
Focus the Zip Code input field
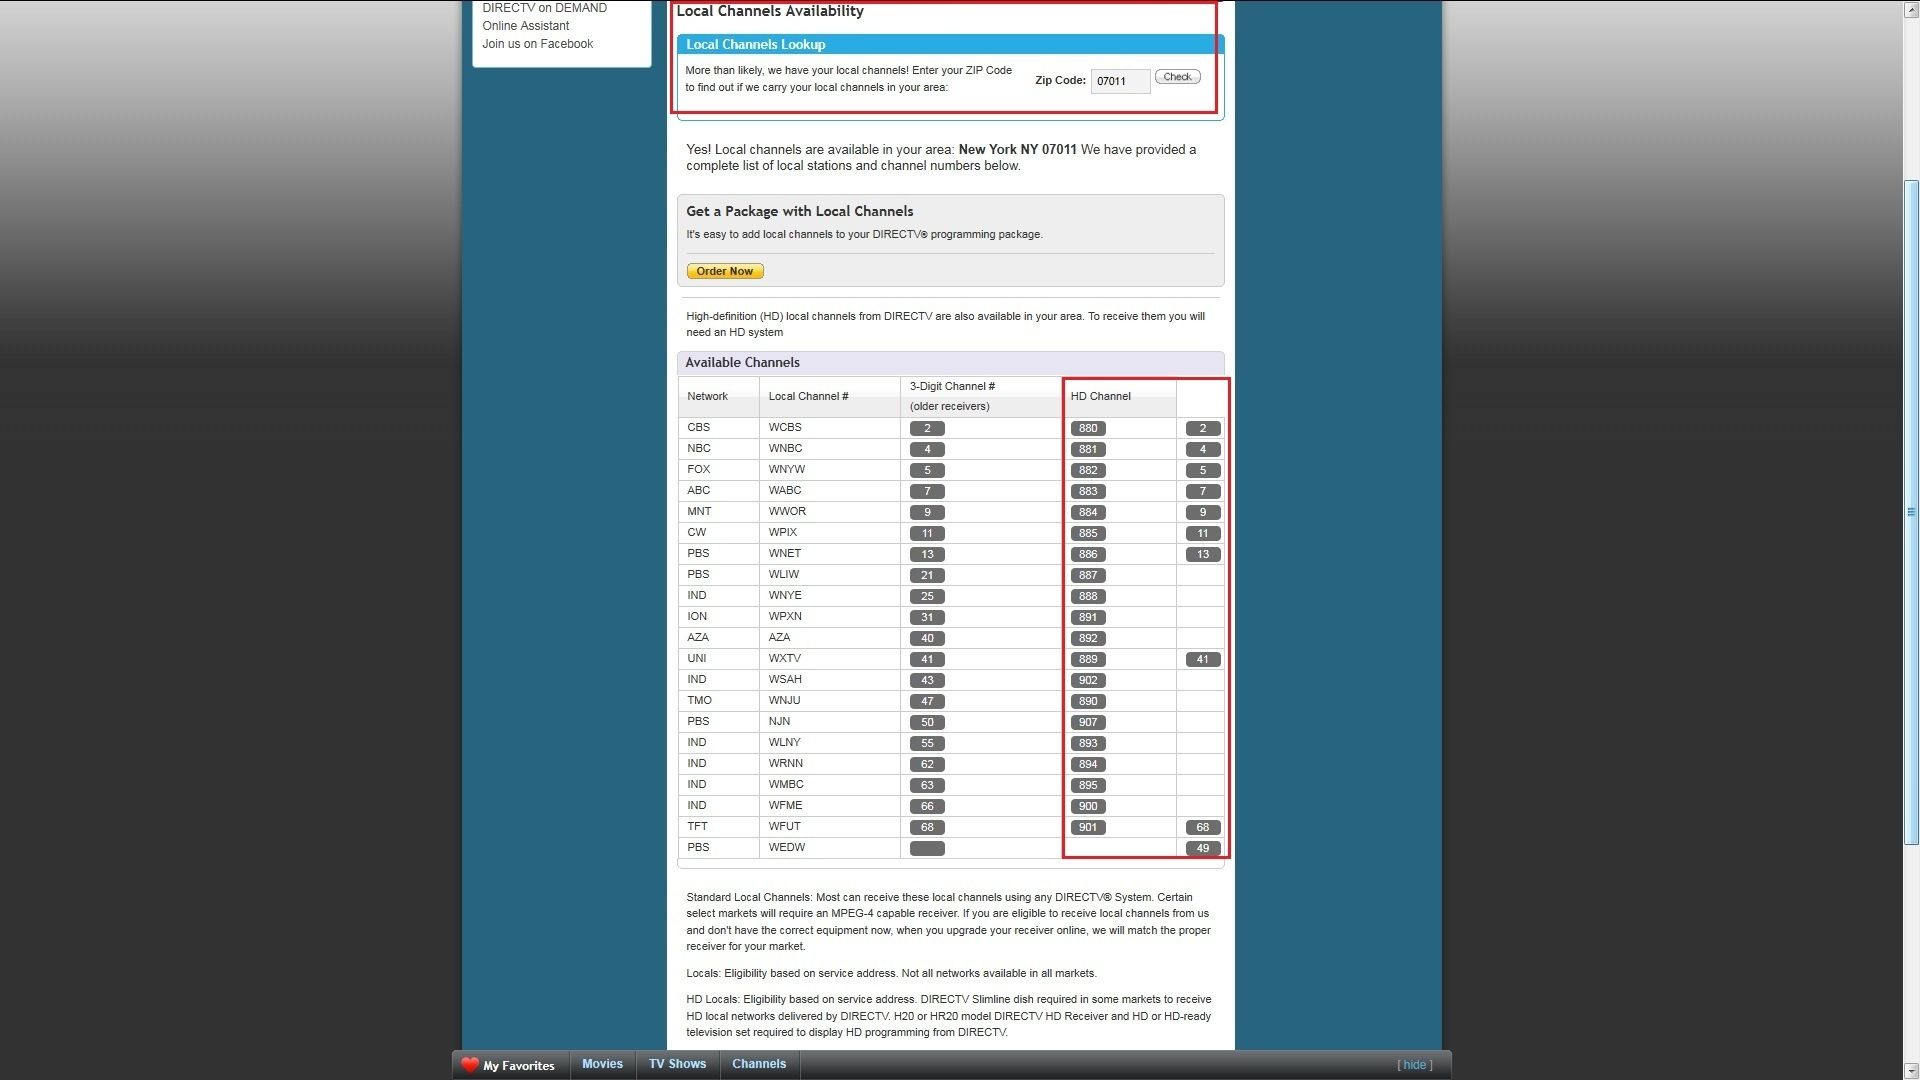pyautogui.click(x=1120, y=81)
